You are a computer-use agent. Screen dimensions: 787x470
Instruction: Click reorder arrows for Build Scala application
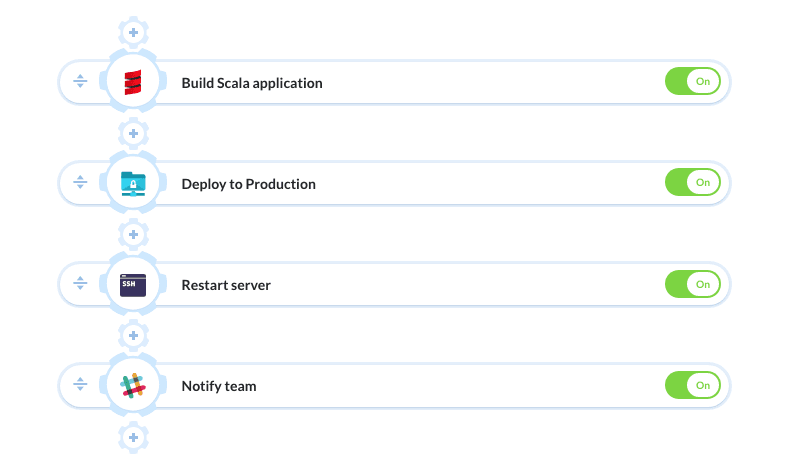click(x=81, y=82)
